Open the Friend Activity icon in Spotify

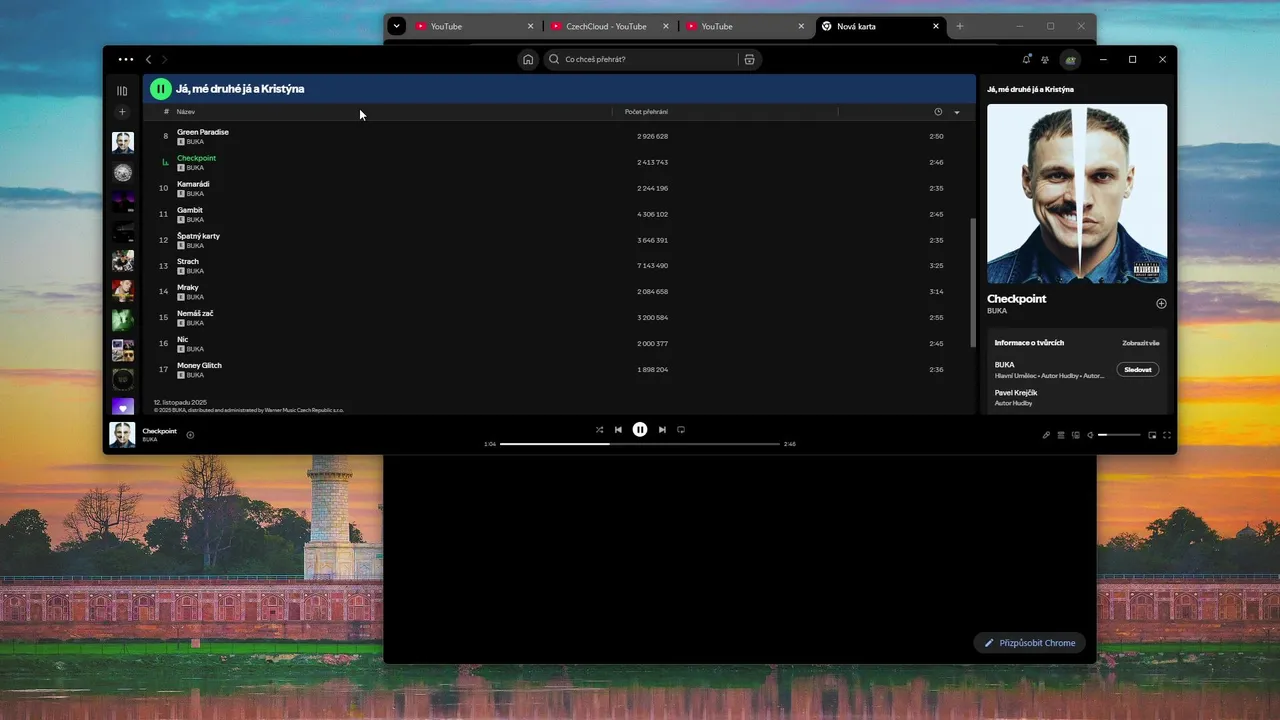point(1045,60)
